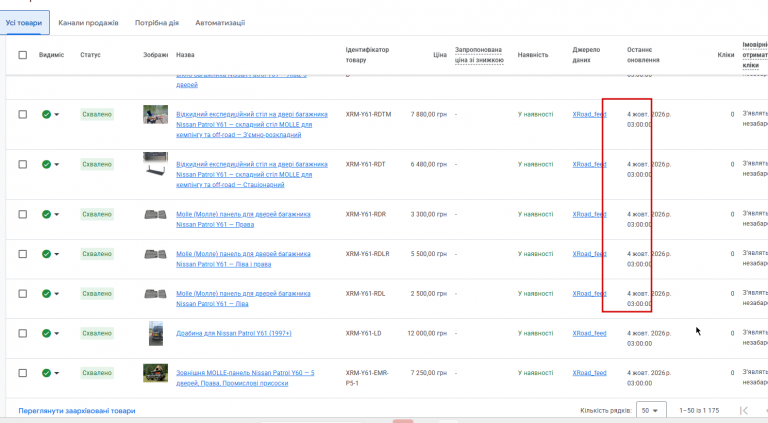The height and width of the screenshot is (423, 768).
Task: Click the Наявність column header
Action: tap(532, 55)
